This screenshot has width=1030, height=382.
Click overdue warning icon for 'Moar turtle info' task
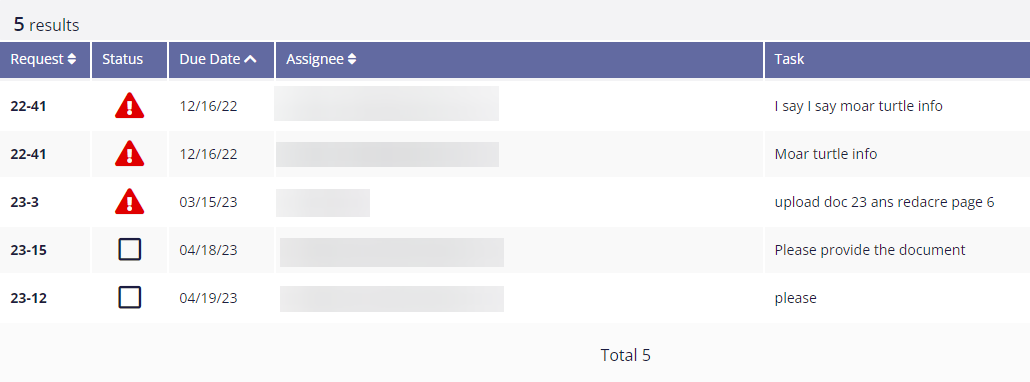(129, 153)
